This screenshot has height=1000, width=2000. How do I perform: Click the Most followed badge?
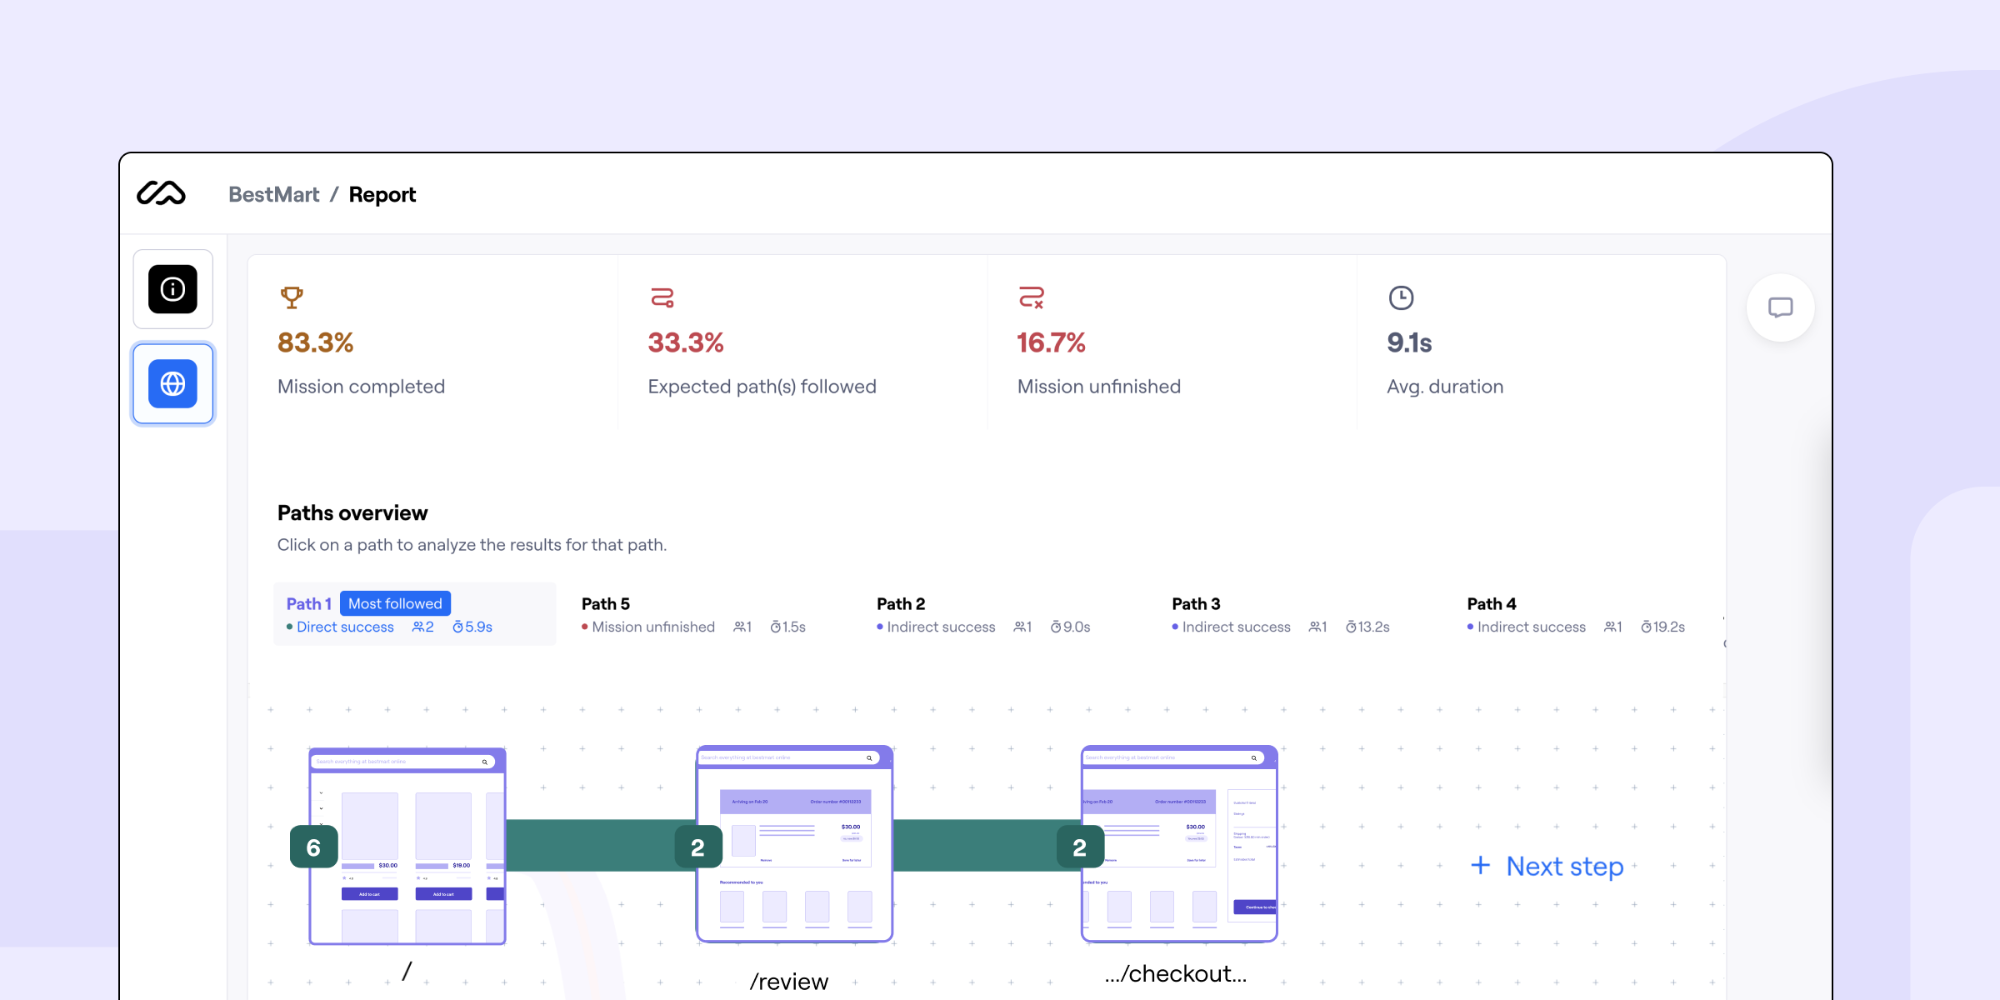(395, 603)
